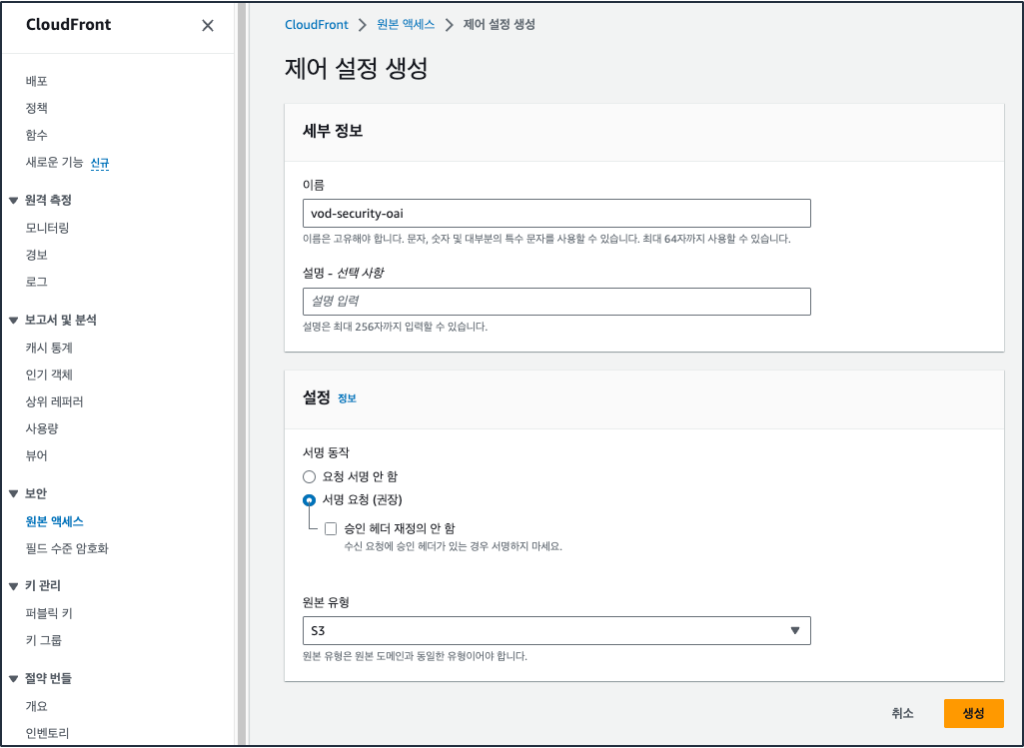Click the 제어 설정 생성 page heading
1024x748 pixels.
pyautogui.click(x=357, y=69)
